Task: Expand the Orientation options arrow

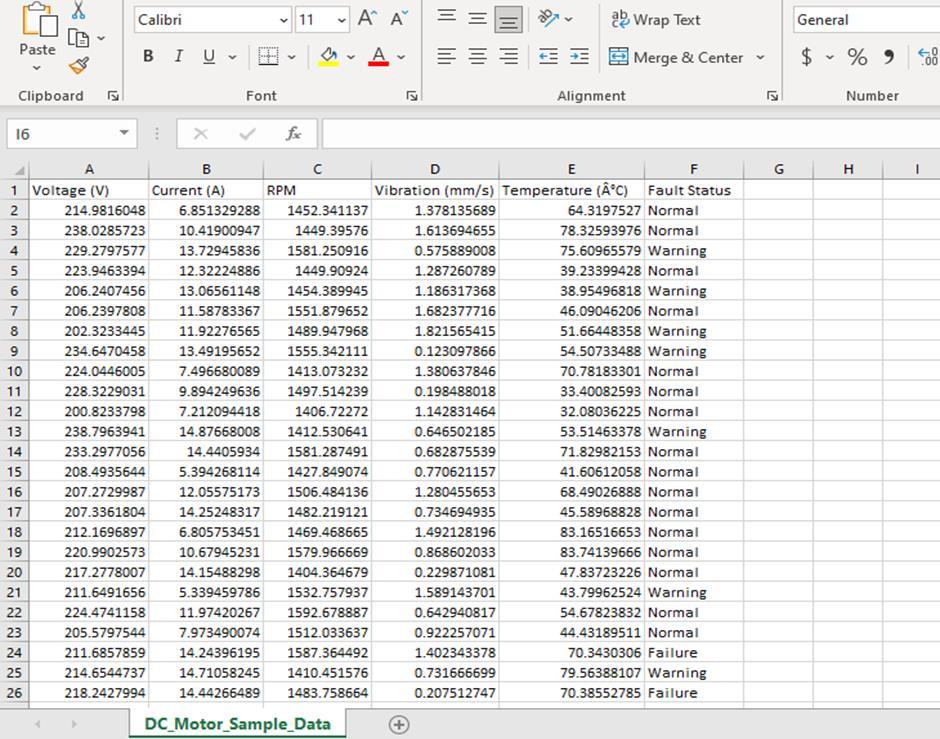Action: coord(569,20)
